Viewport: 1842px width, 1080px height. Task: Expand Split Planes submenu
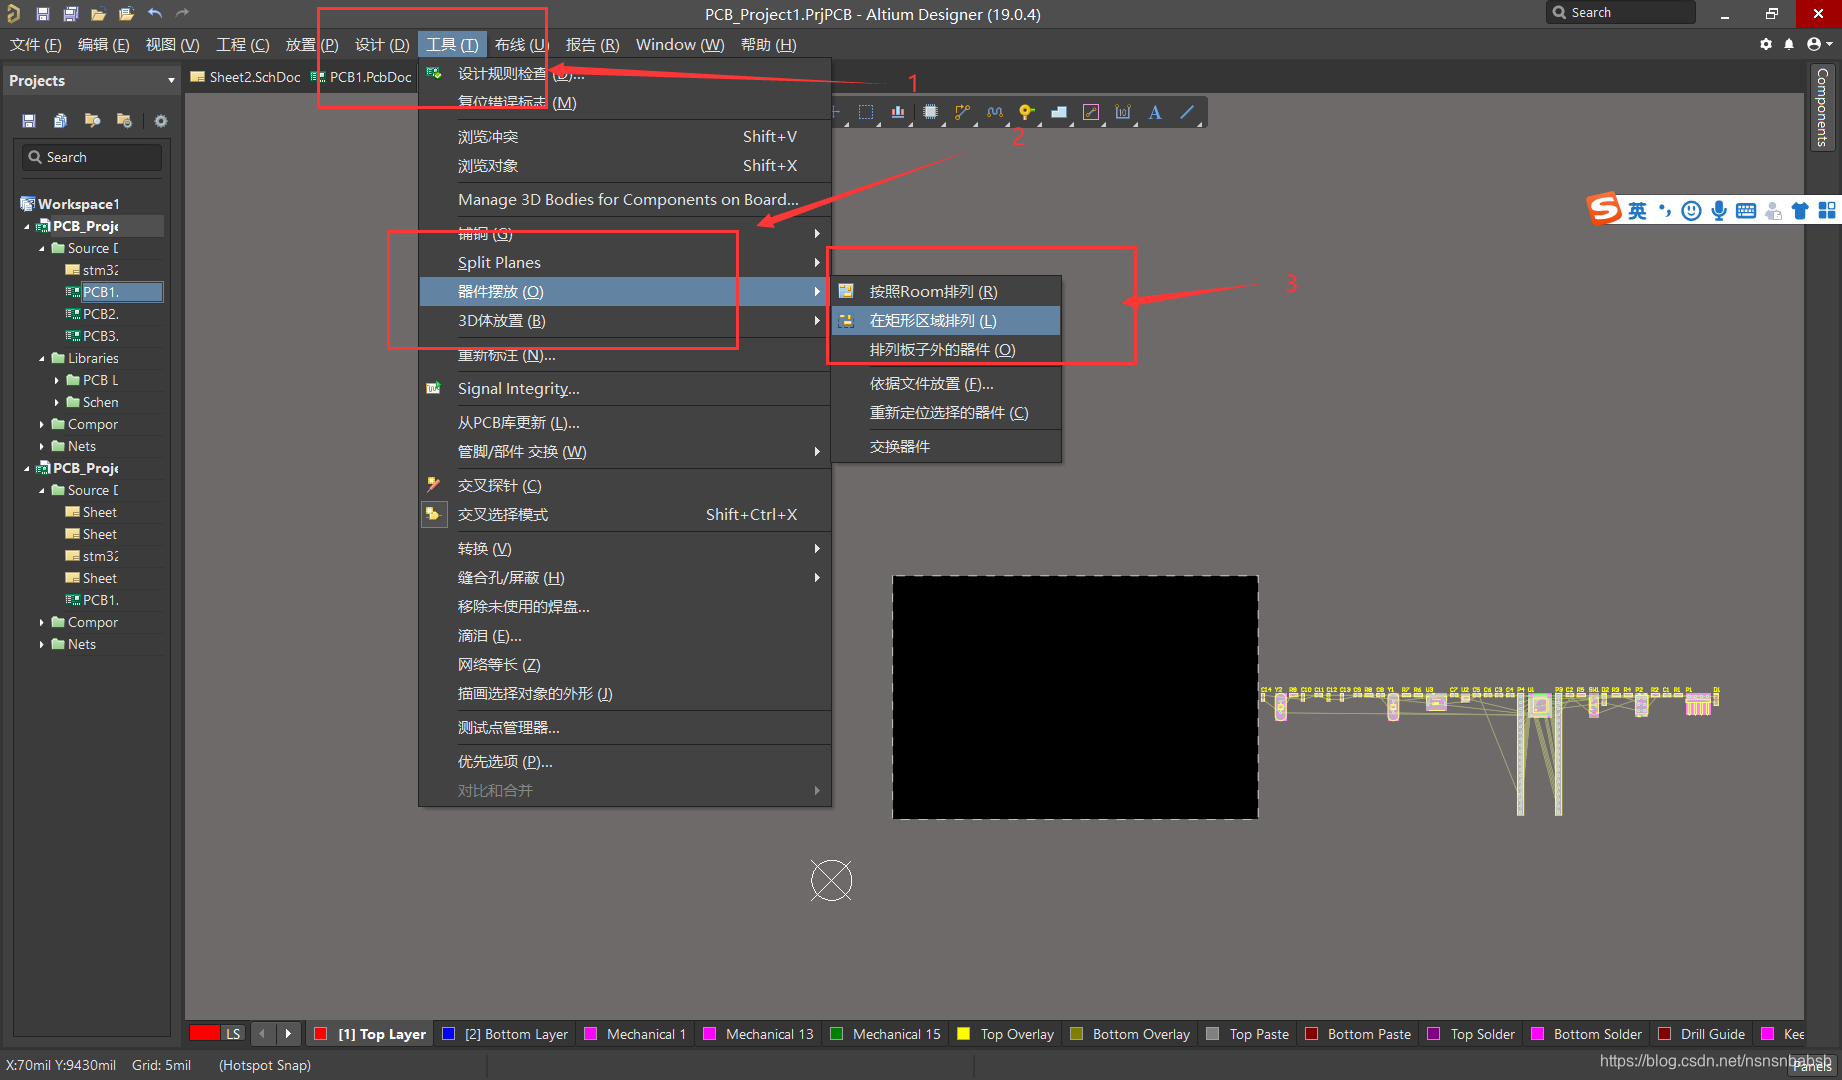[625, 263]
